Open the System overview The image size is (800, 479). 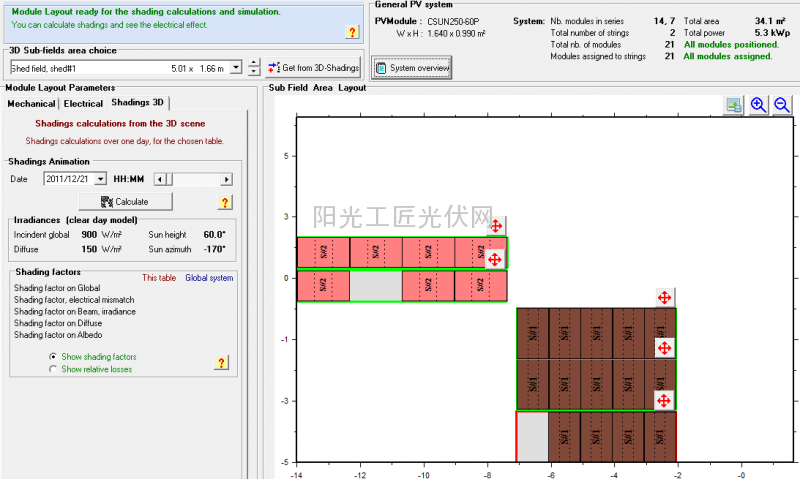tap(412, 67)
